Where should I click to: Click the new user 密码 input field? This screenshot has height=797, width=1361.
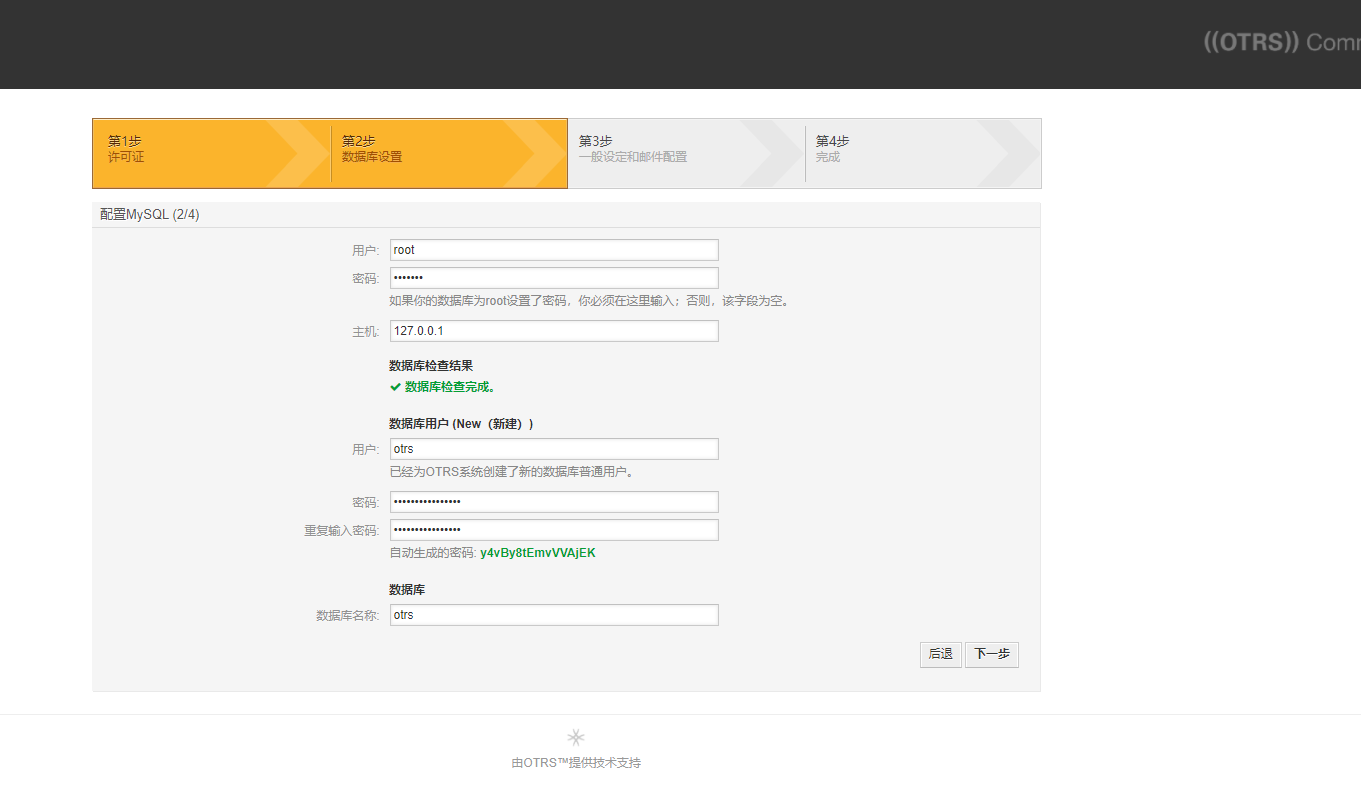(553, 501)
